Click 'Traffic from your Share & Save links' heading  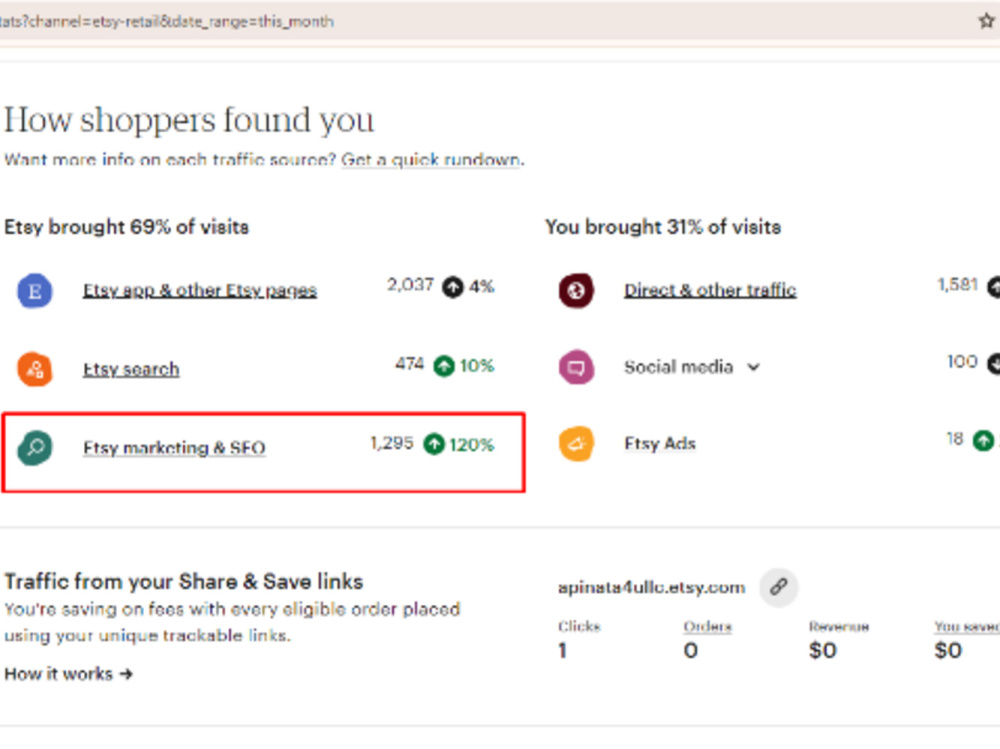pyautogui.click(x=184, y=581)
